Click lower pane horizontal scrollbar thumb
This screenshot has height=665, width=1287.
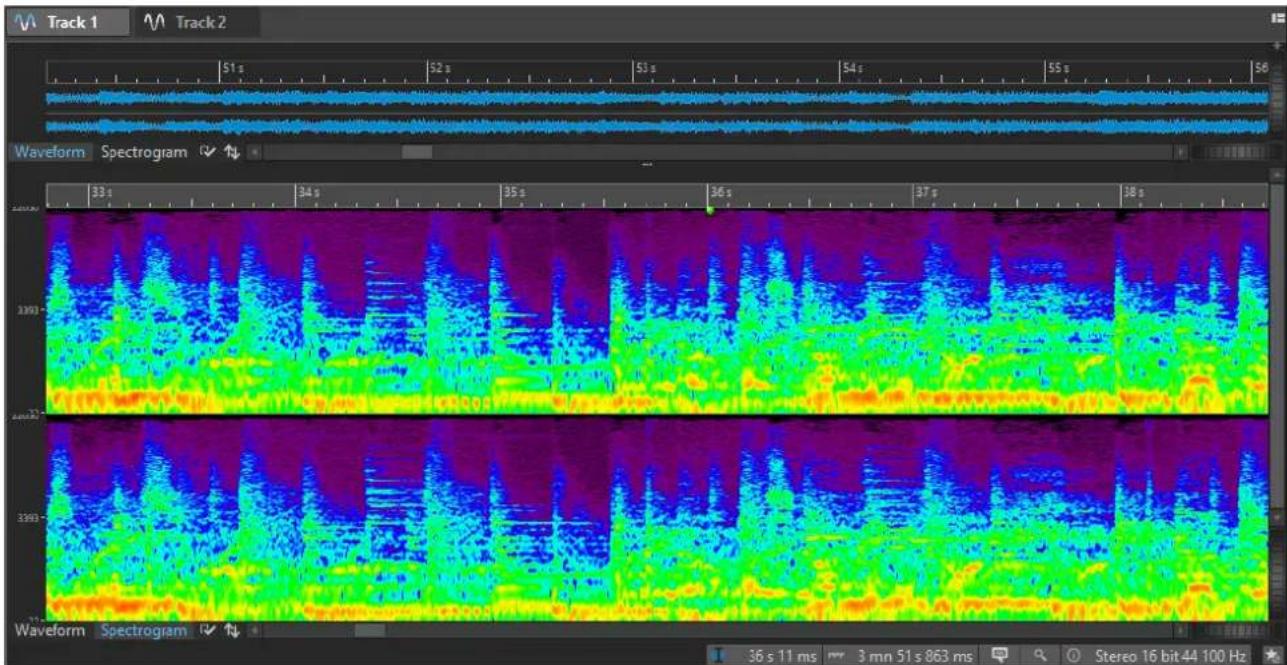click(x=369, y=631)
